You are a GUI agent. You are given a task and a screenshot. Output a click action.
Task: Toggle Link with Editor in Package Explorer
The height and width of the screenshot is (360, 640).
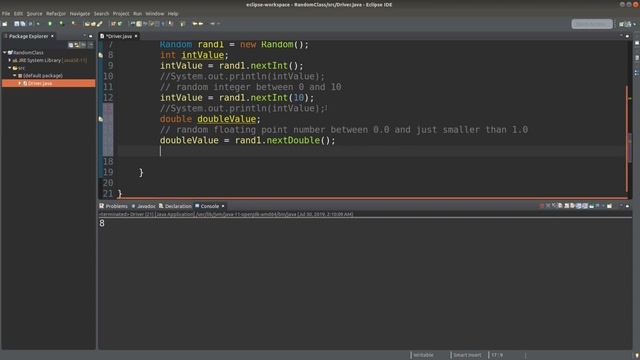pos(77,44)
